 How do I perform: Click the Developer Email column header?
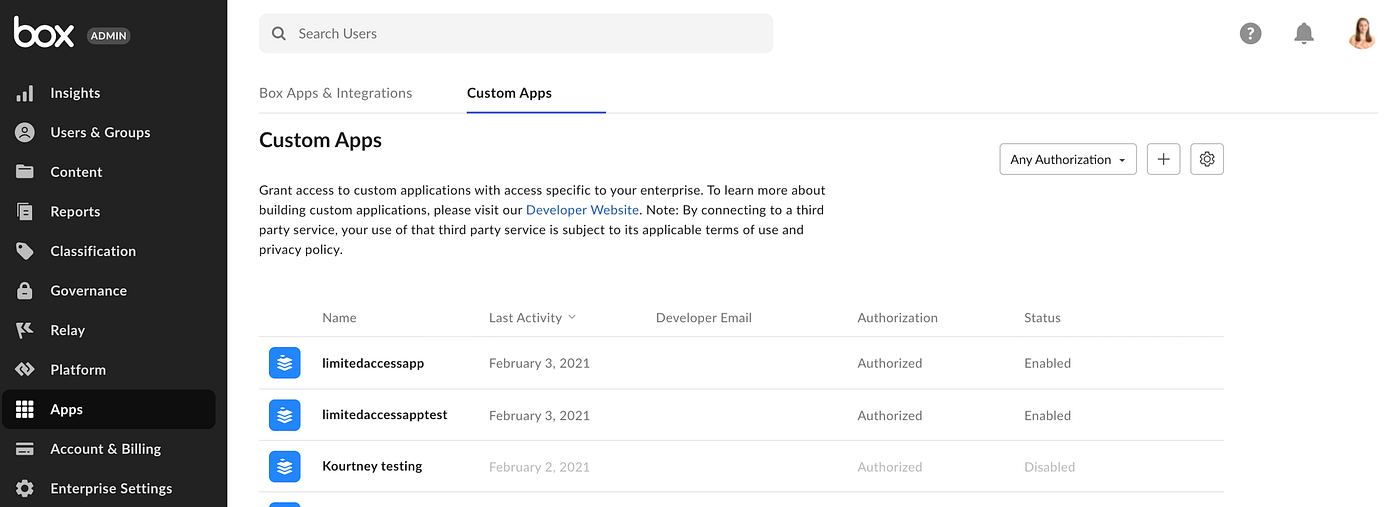pyautogui.click(x=704, y=318)
